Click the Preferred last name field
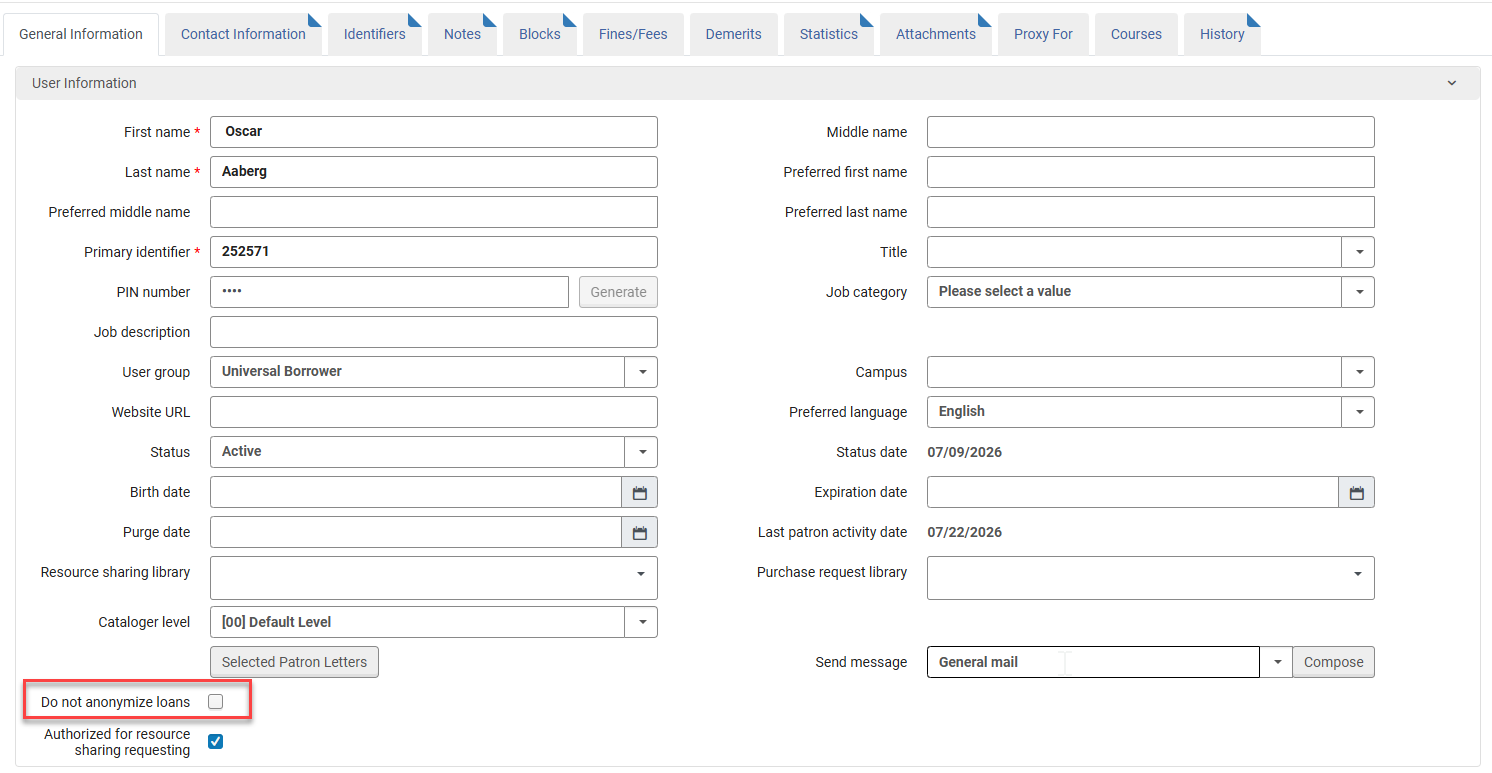 (x=1151, y=212)
